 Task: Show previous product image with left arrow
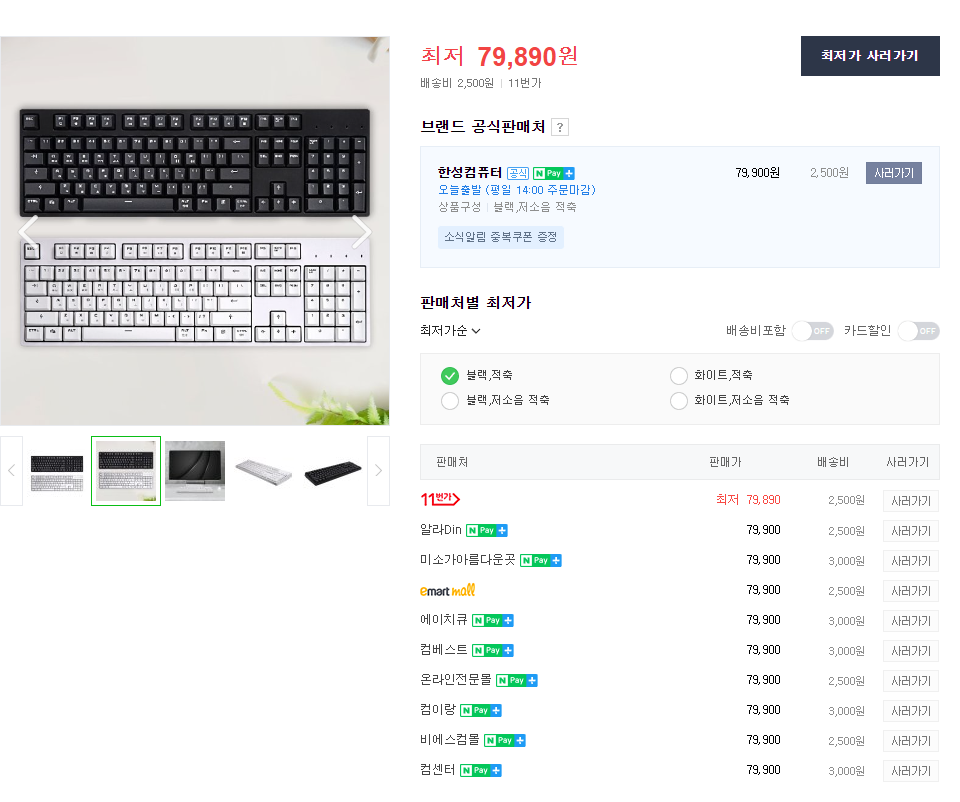(28, 231)
